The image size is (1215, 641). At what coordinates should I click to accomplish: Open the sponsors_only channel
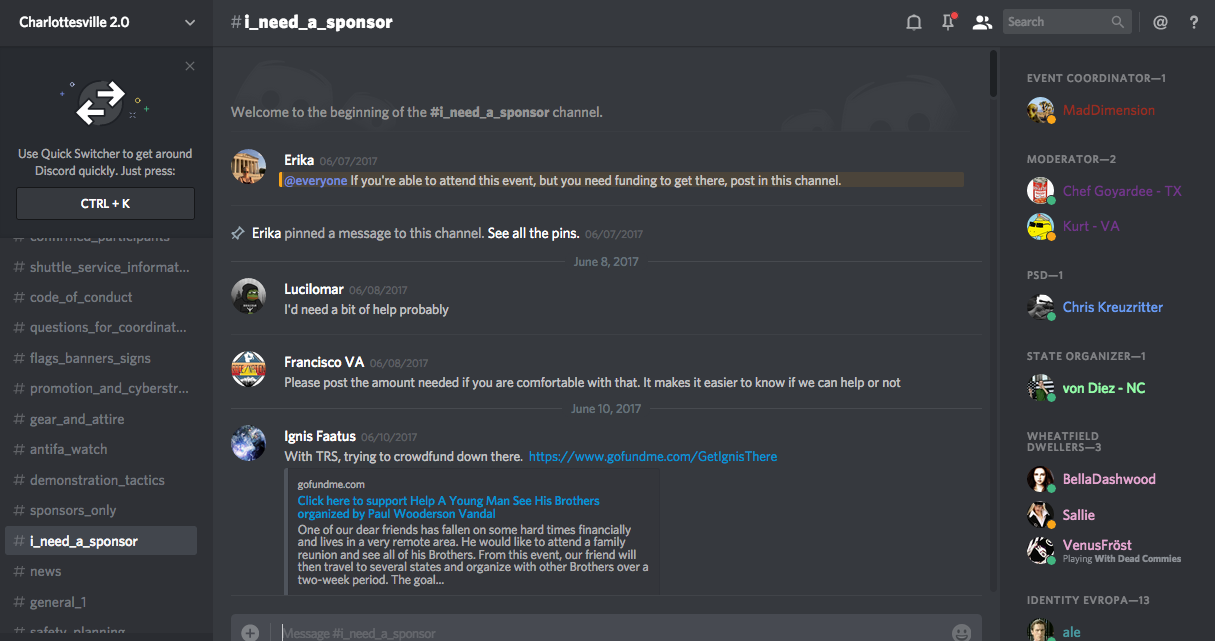tap(73, 510)
